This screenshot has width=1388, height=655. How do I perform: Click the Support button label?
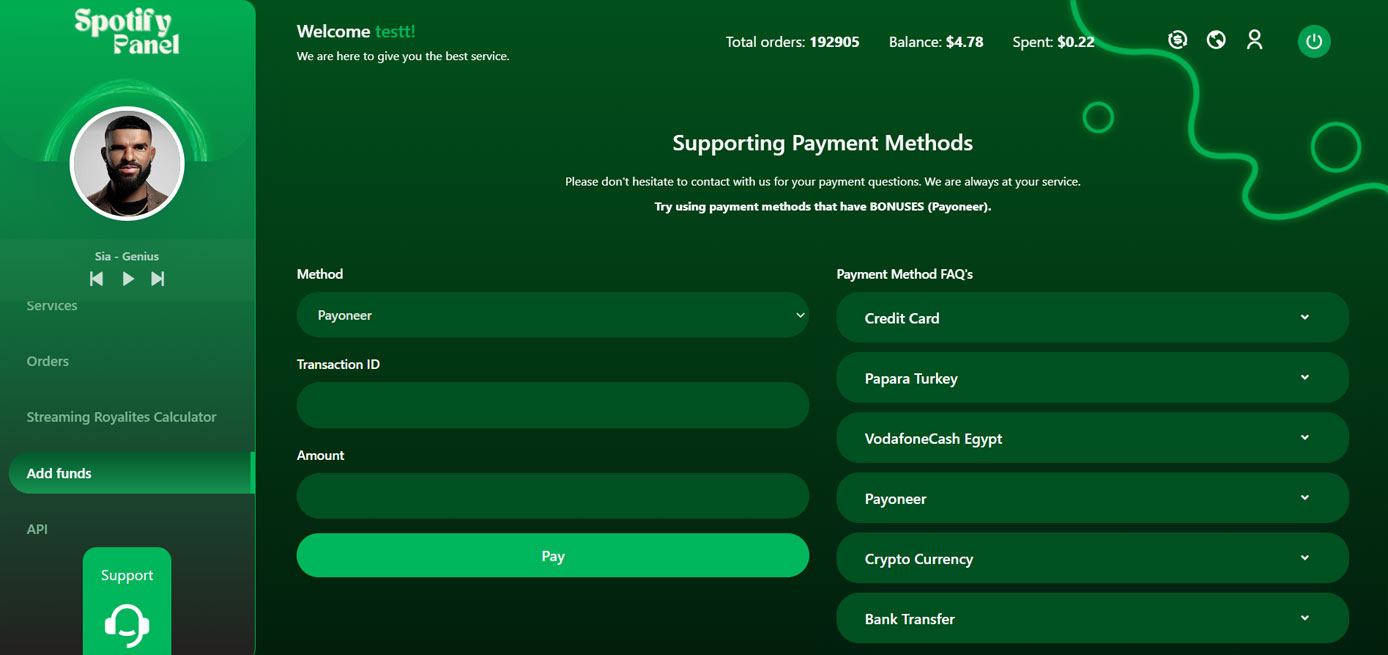[x=127, y=575]
